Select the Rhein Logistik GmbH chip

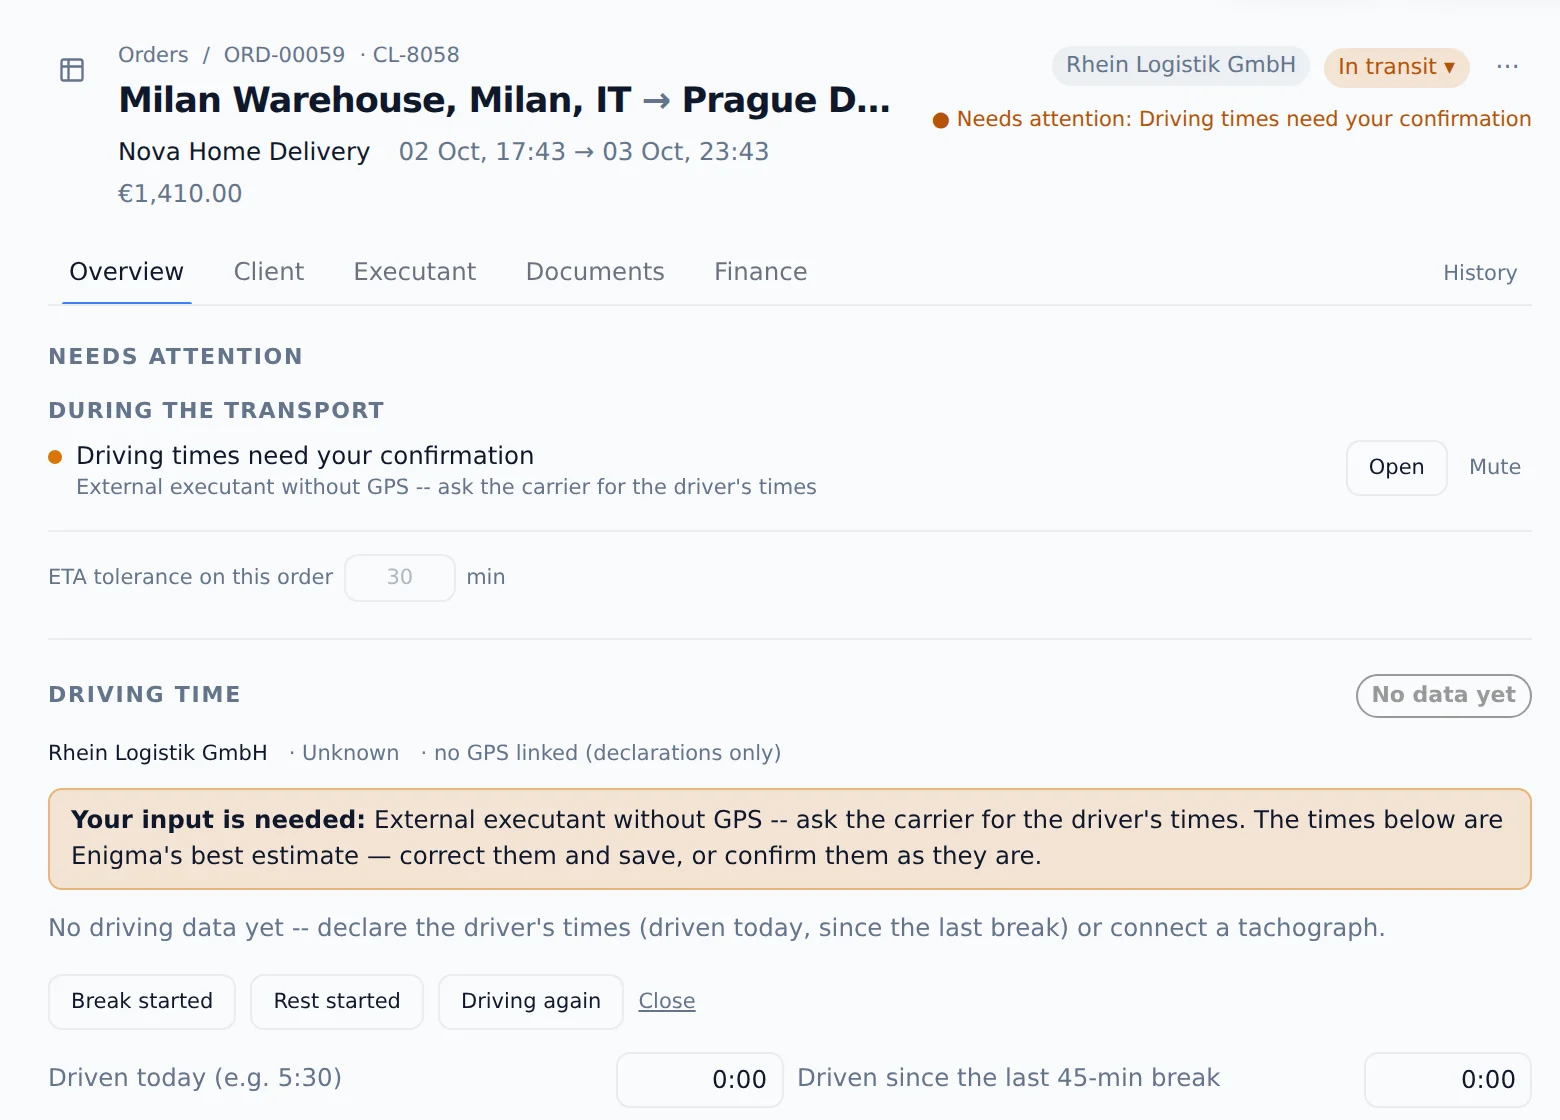click(1180, 65)
